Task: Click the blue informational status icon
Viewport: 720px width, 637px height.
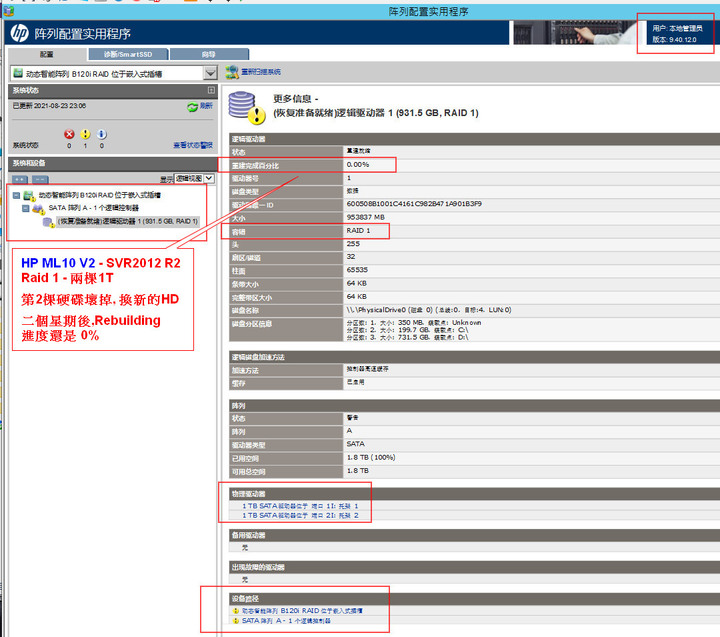Action: click(x=101, y=134)
